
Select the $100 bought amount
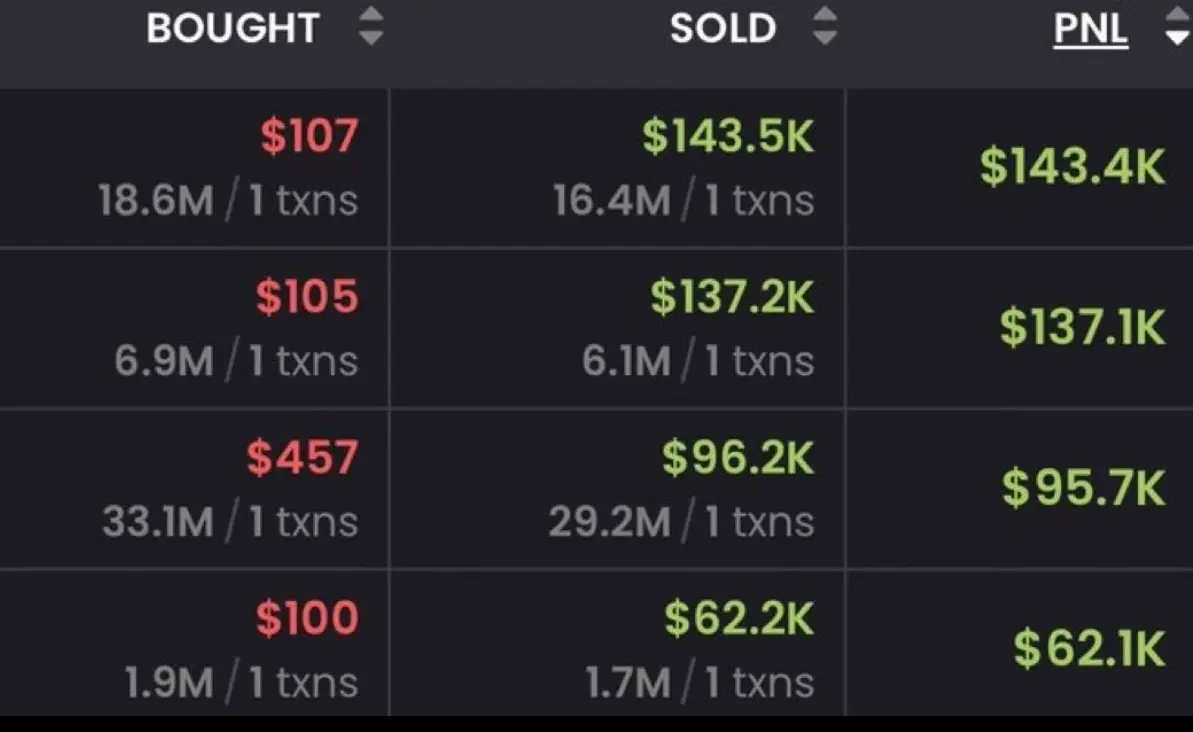307,618
